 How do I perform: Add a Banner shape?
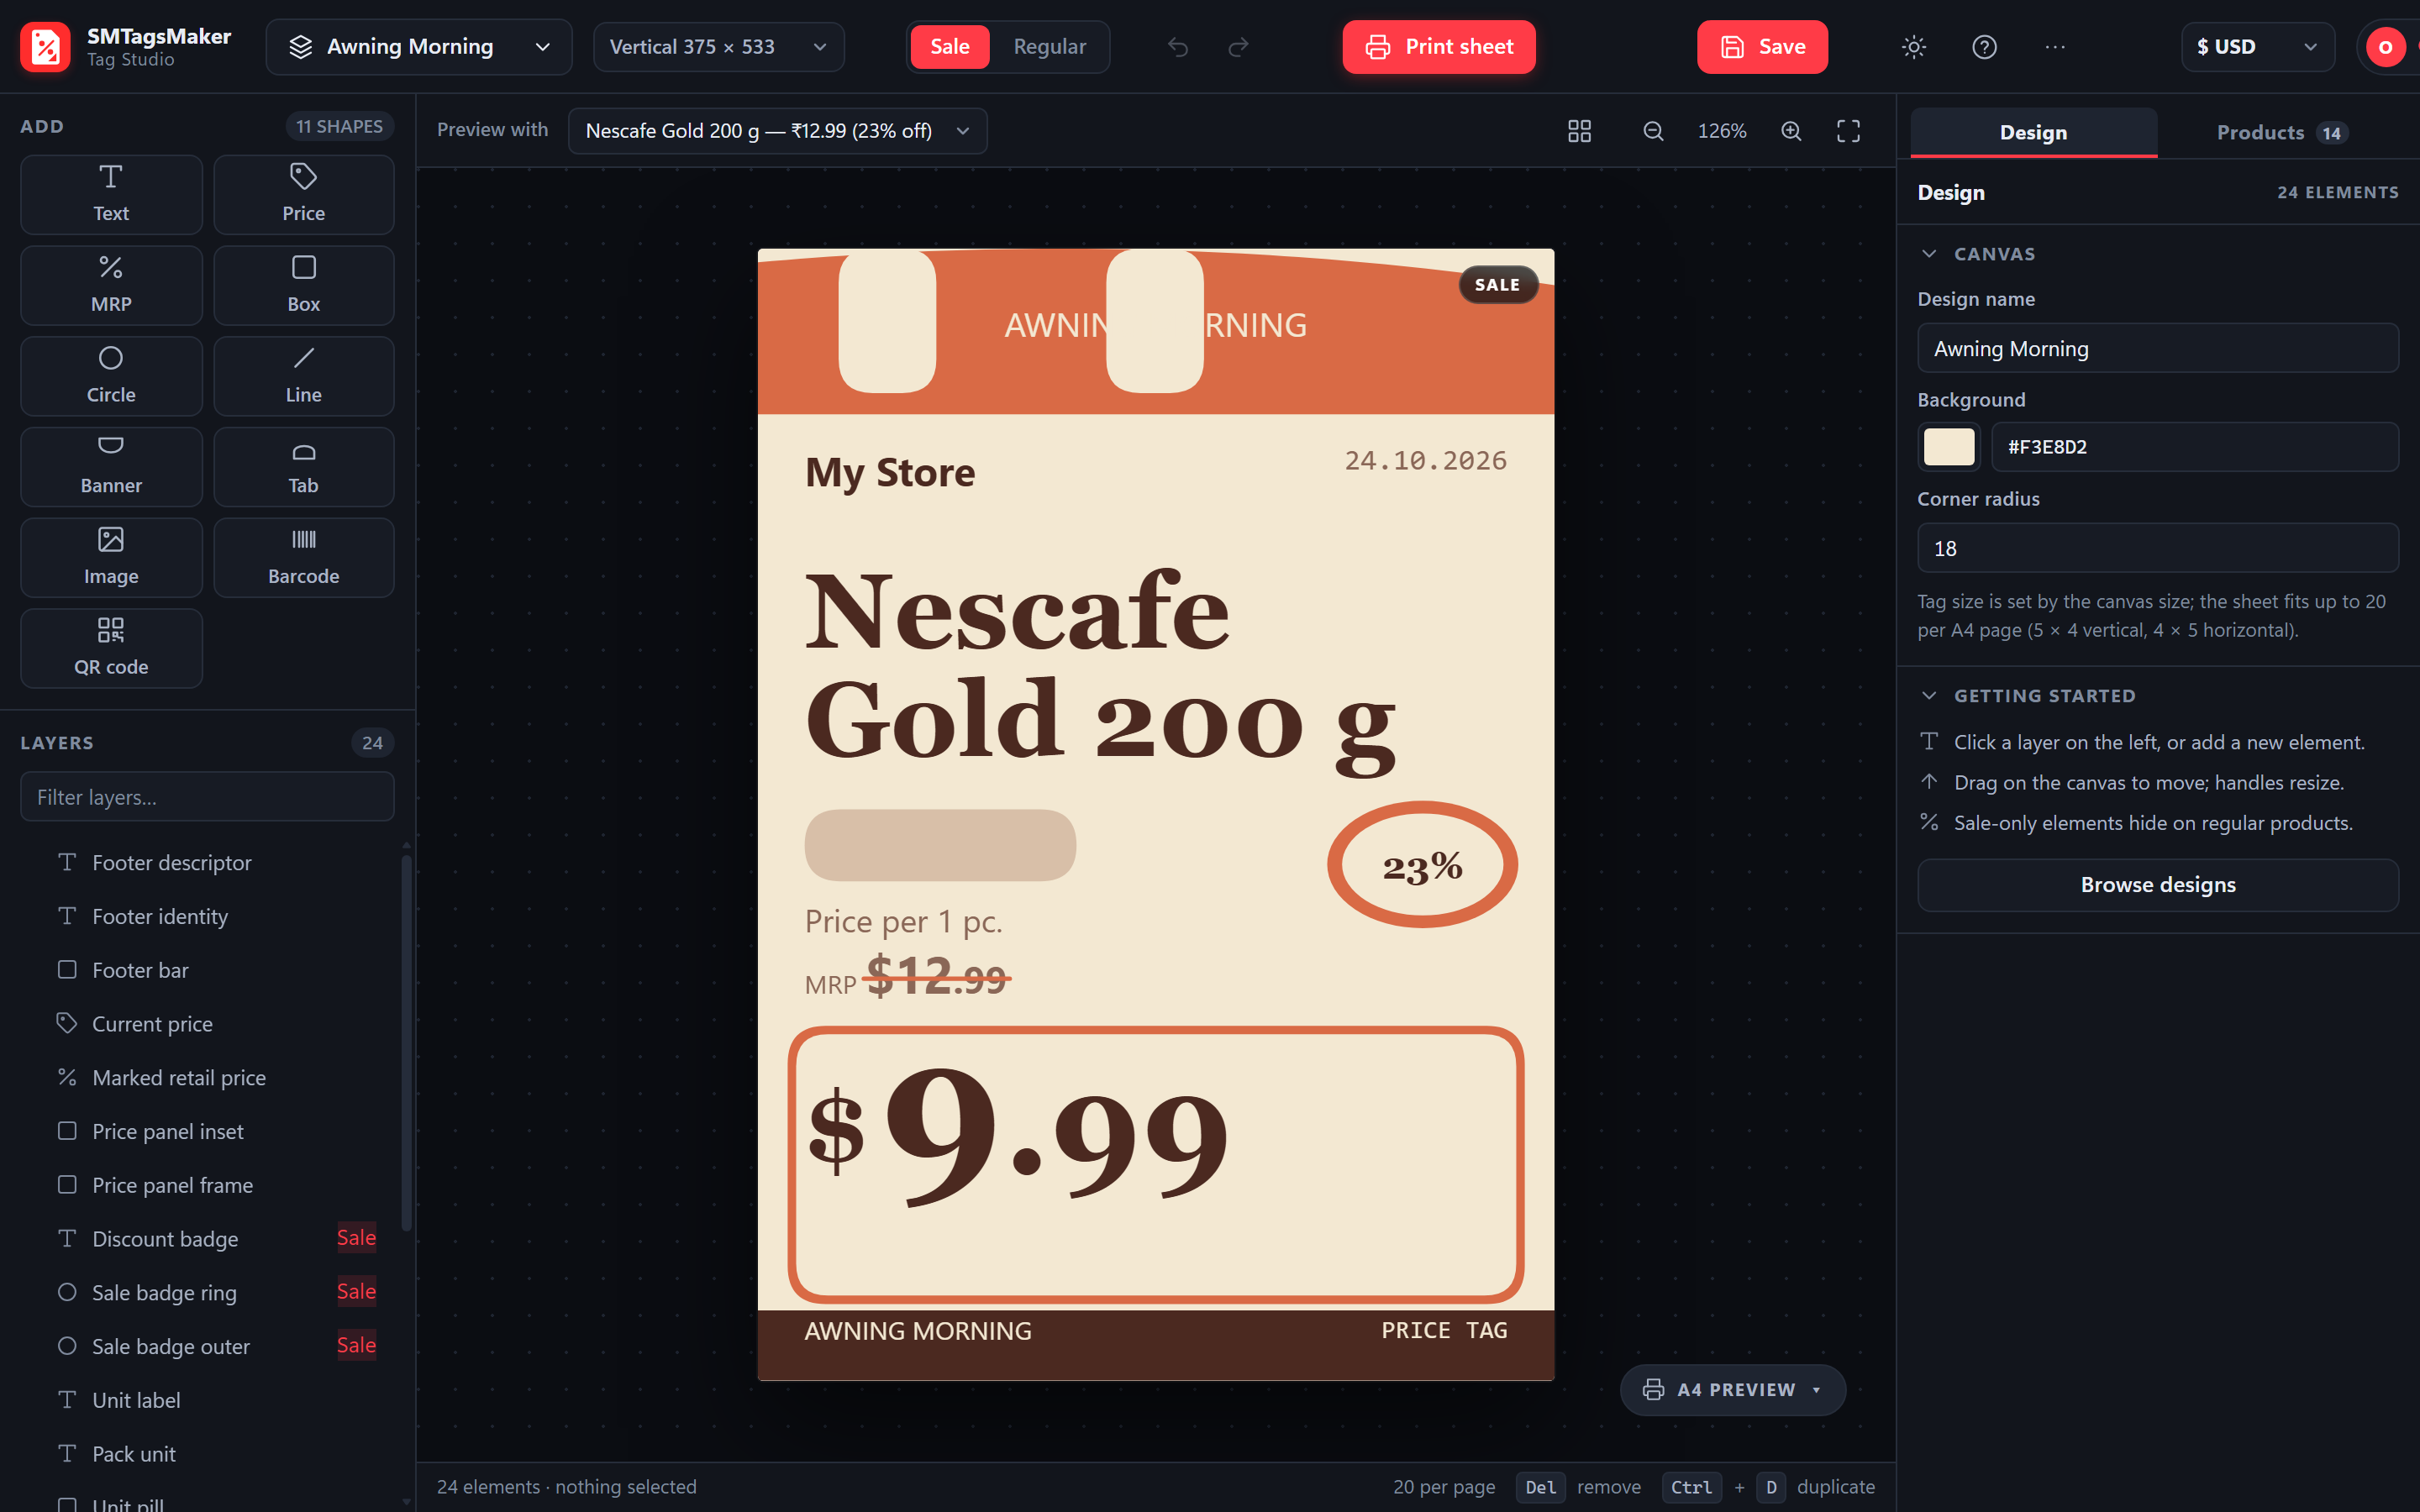point(111,466)
